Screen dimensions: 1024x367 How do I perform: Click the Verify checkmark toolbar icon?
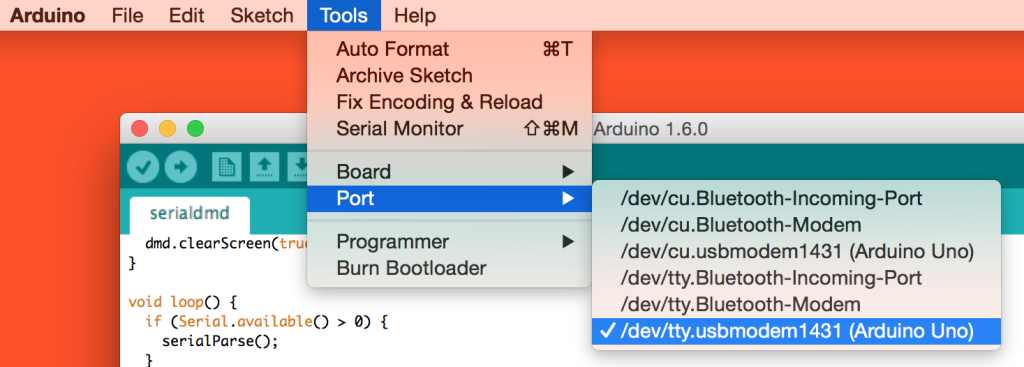coord(143,168)
